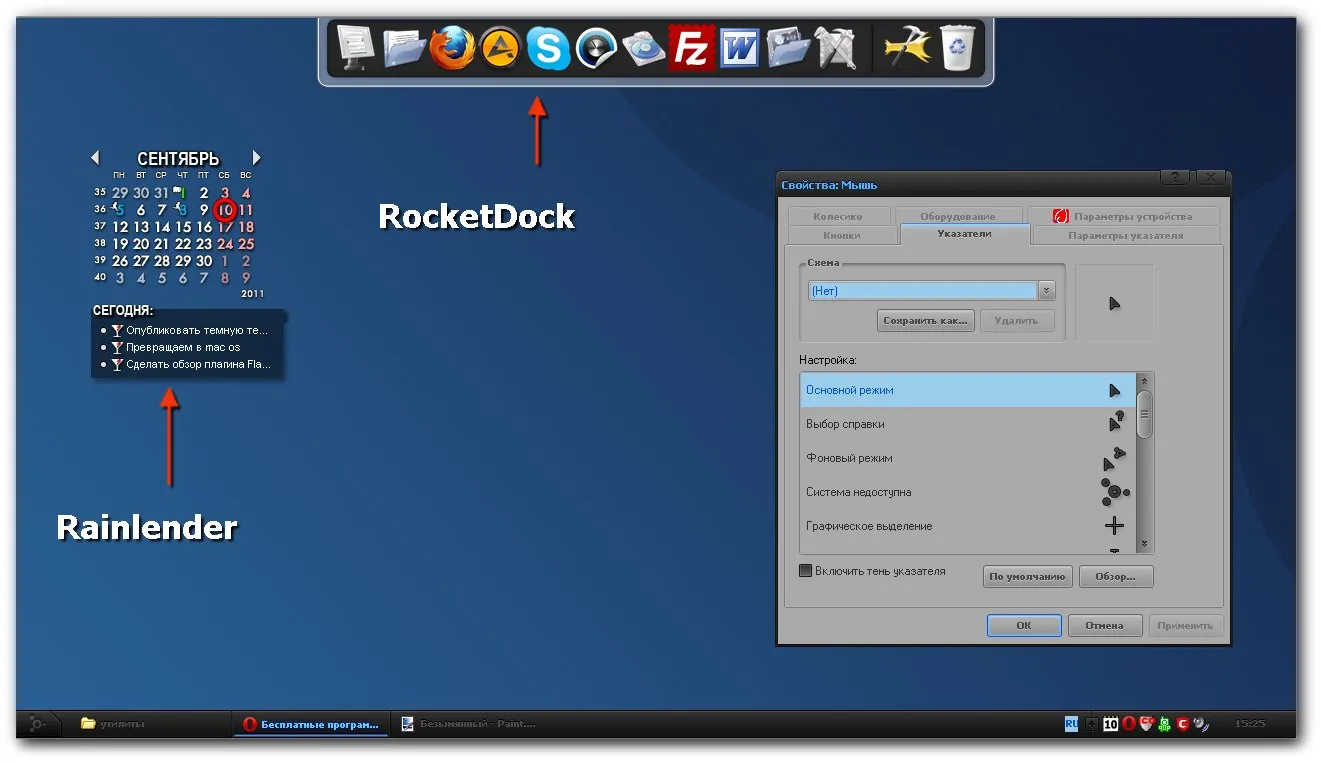Click the disabled Удалить button

pos(1017,321)
